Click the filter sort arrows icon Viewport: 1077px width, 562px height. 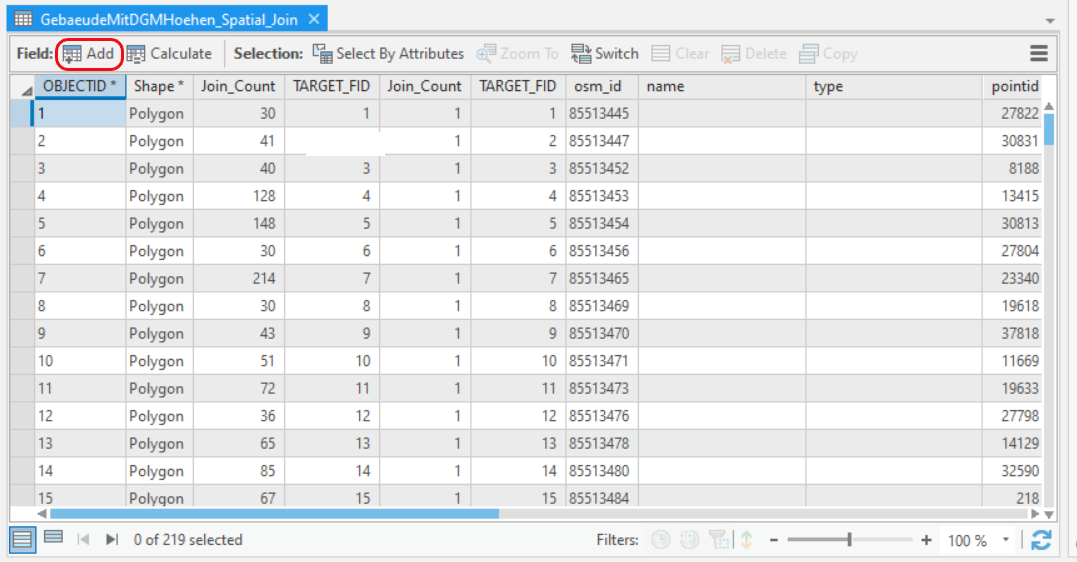[747, 540]
